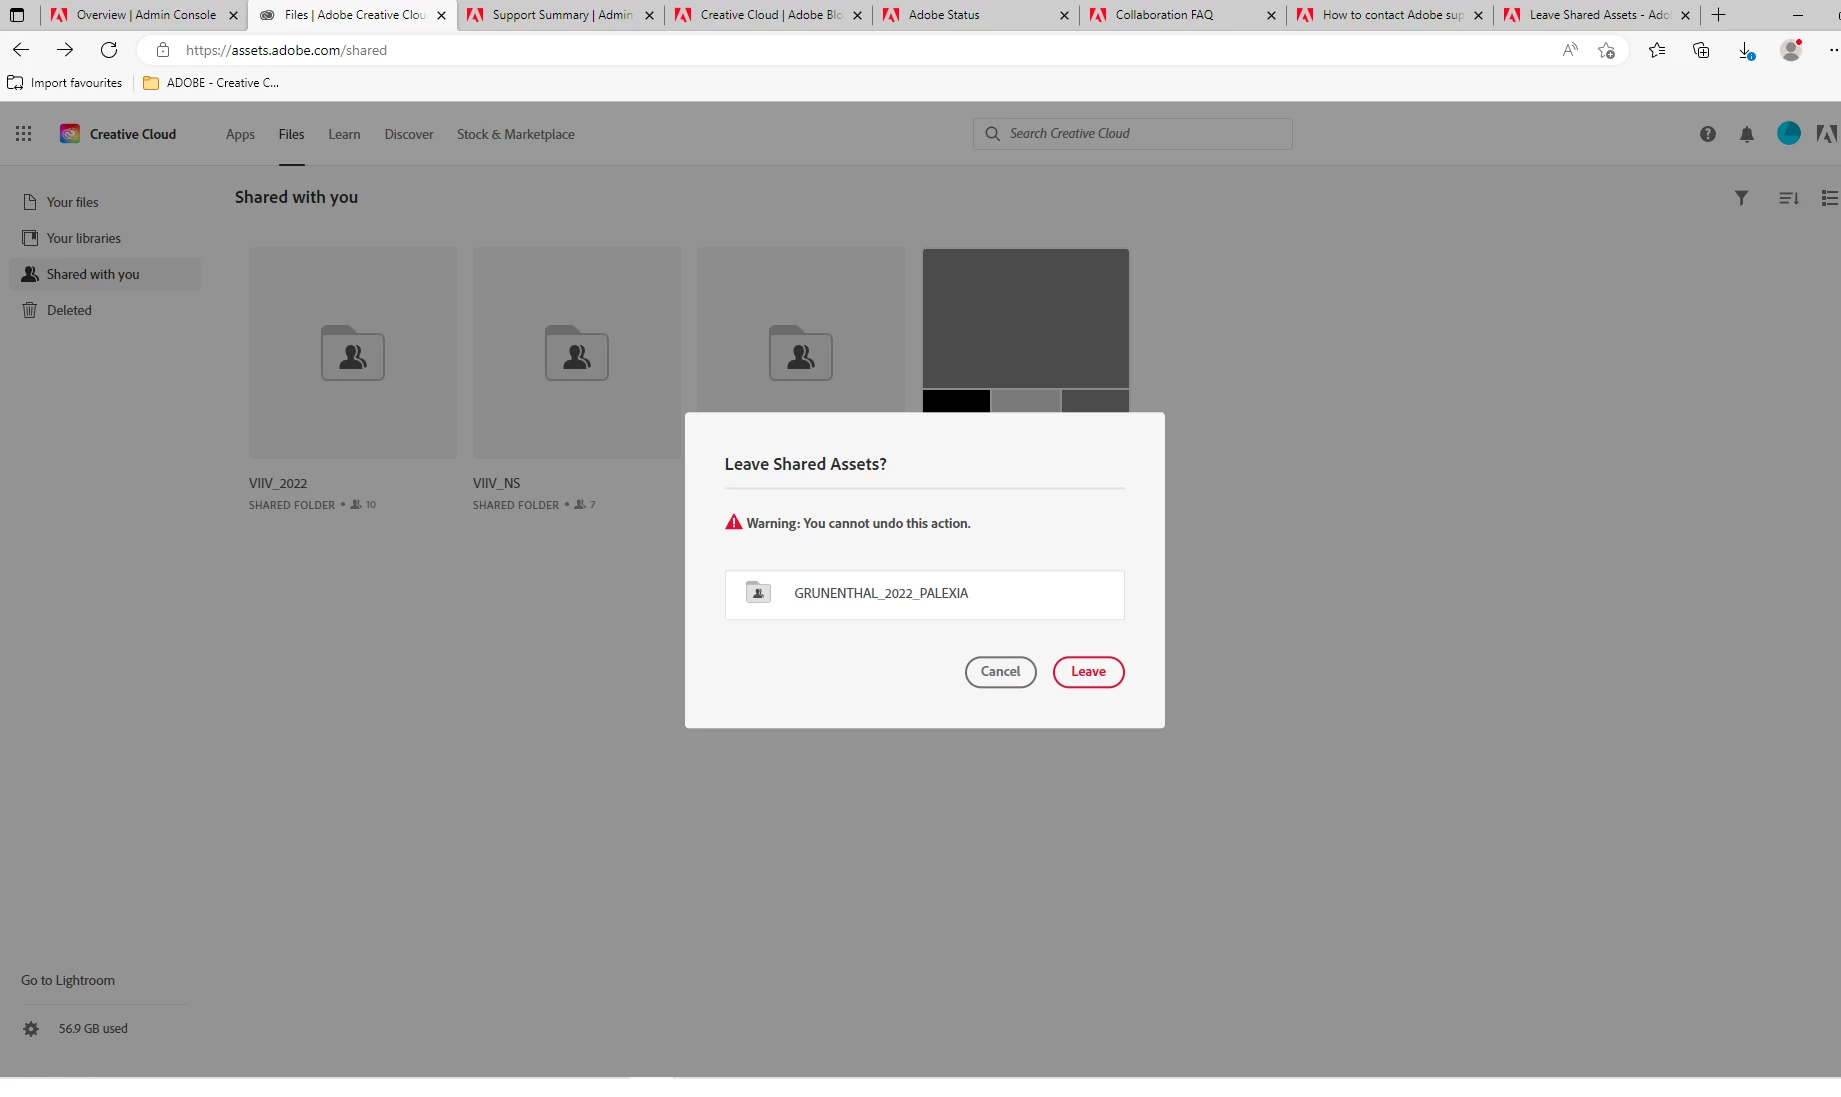Open the filter funnel icon
The image size is (1841, 1097).
1741,198
